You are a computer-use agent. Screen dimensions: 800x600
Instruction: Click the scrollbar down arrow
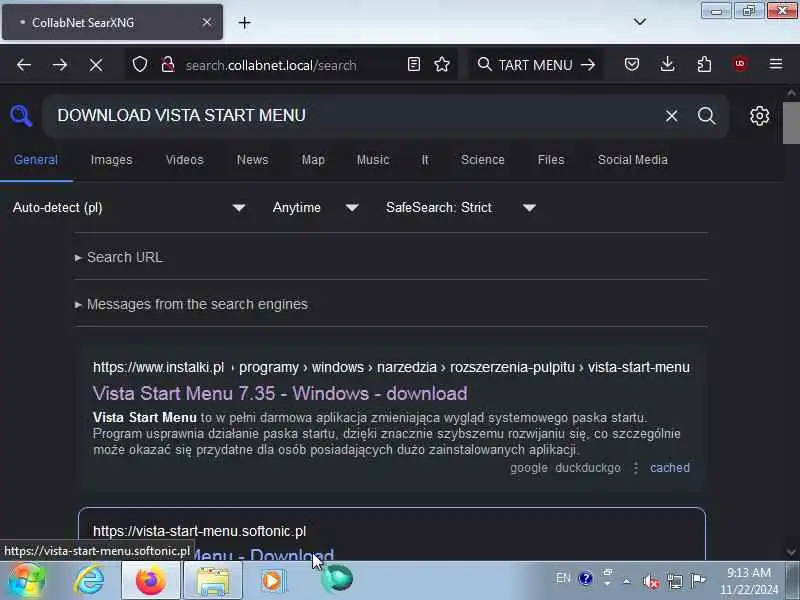791,552
